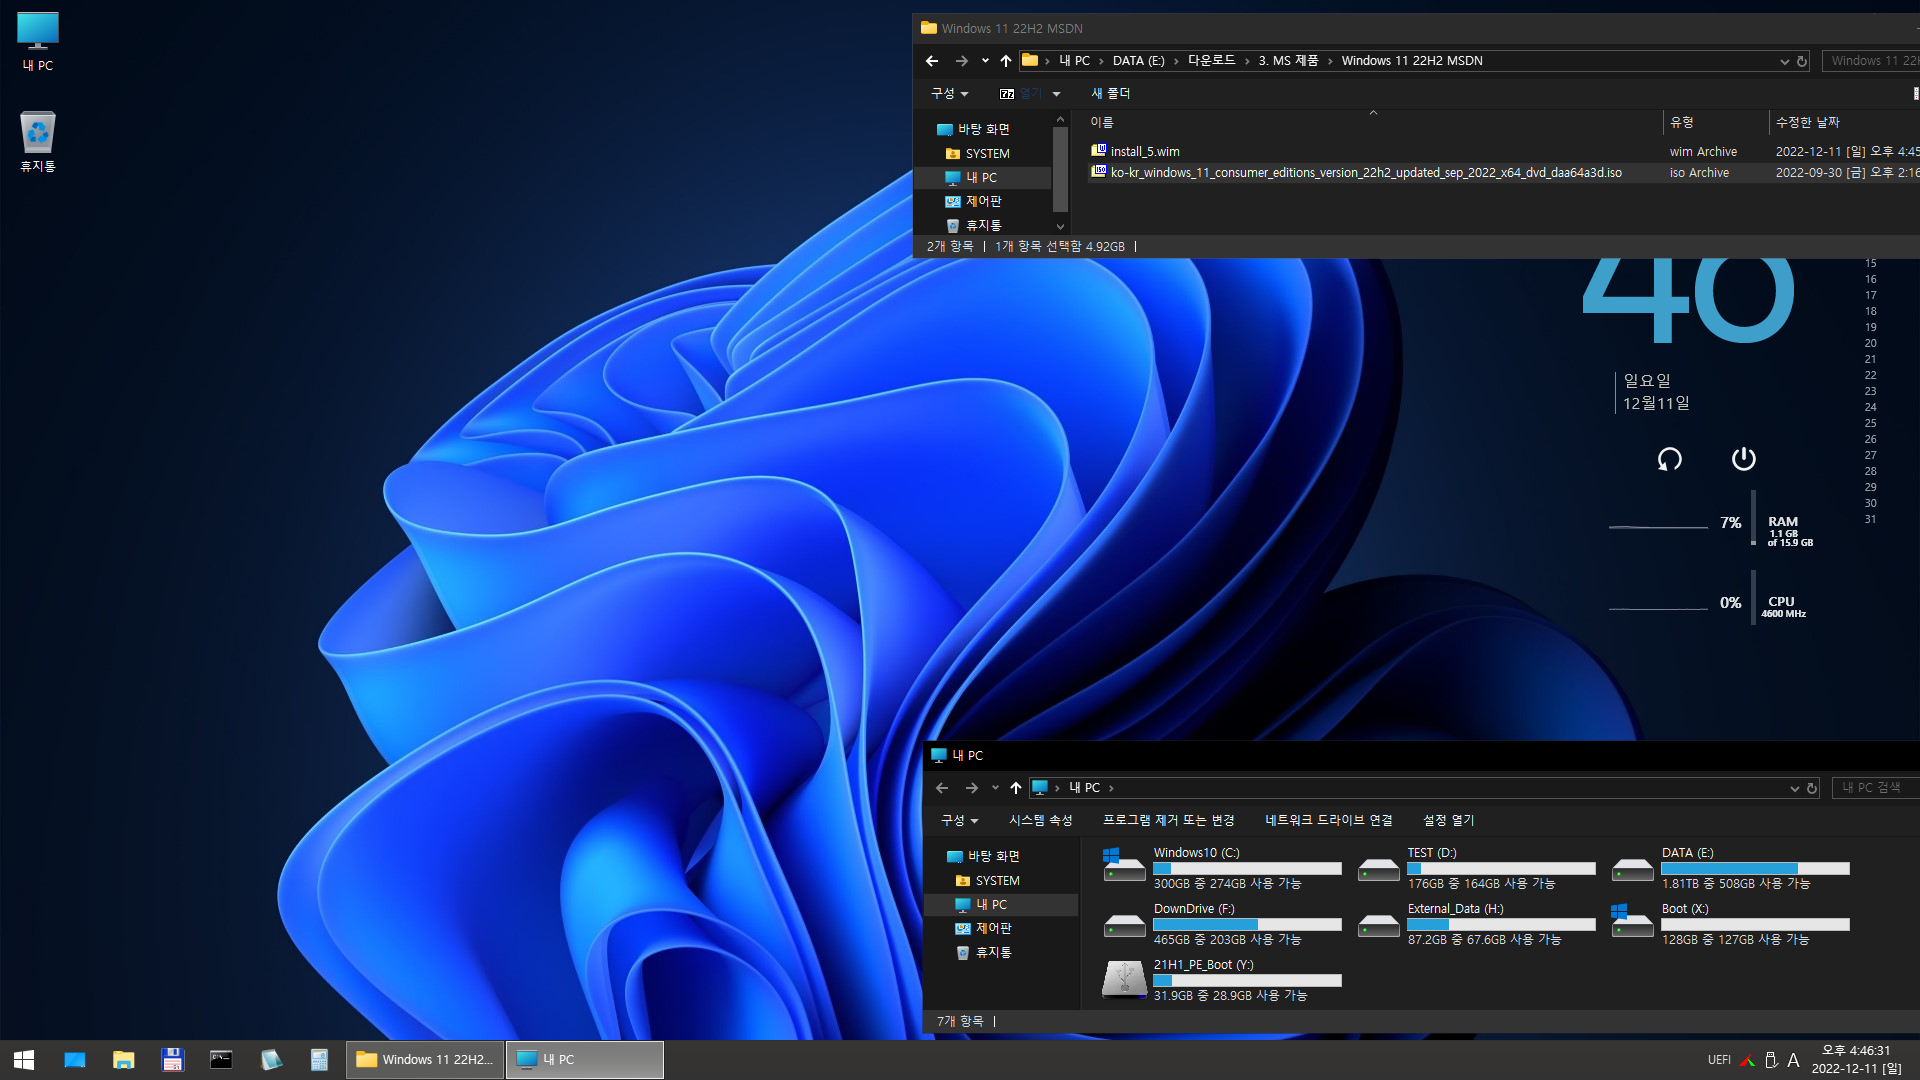Click 3. MS 제품 breadcrumb segment
The width and height of the screenshot is (1920, 1080).
click(1288, 61)
